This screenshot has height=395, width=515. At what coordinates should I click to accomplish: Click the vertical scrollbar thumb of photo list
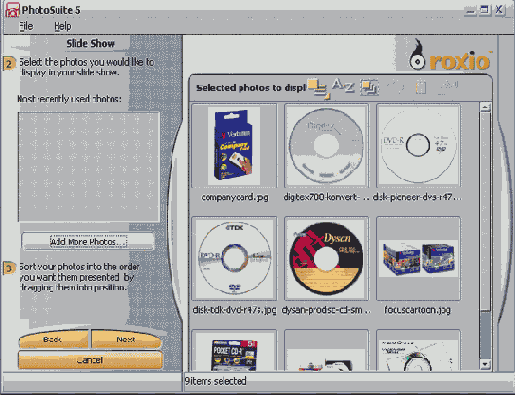485,211
